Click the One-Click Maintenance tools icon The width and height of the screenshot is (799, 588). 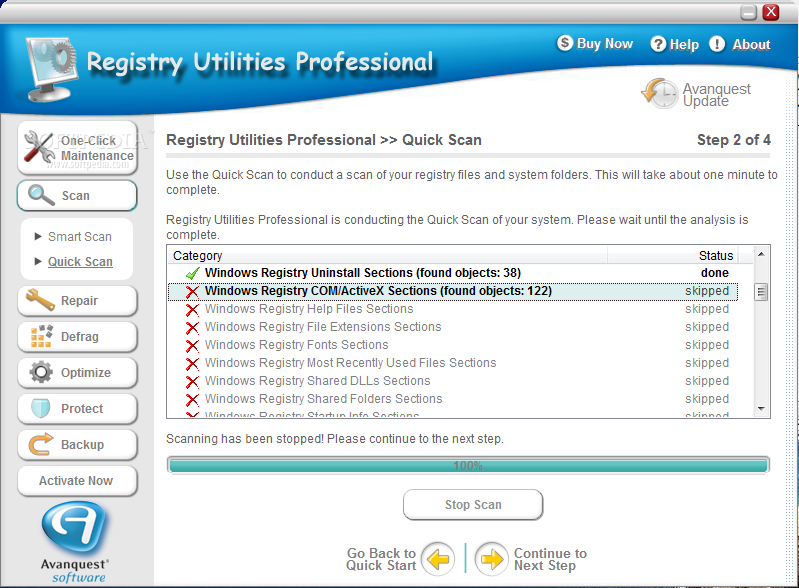click(x=39, y=147)
